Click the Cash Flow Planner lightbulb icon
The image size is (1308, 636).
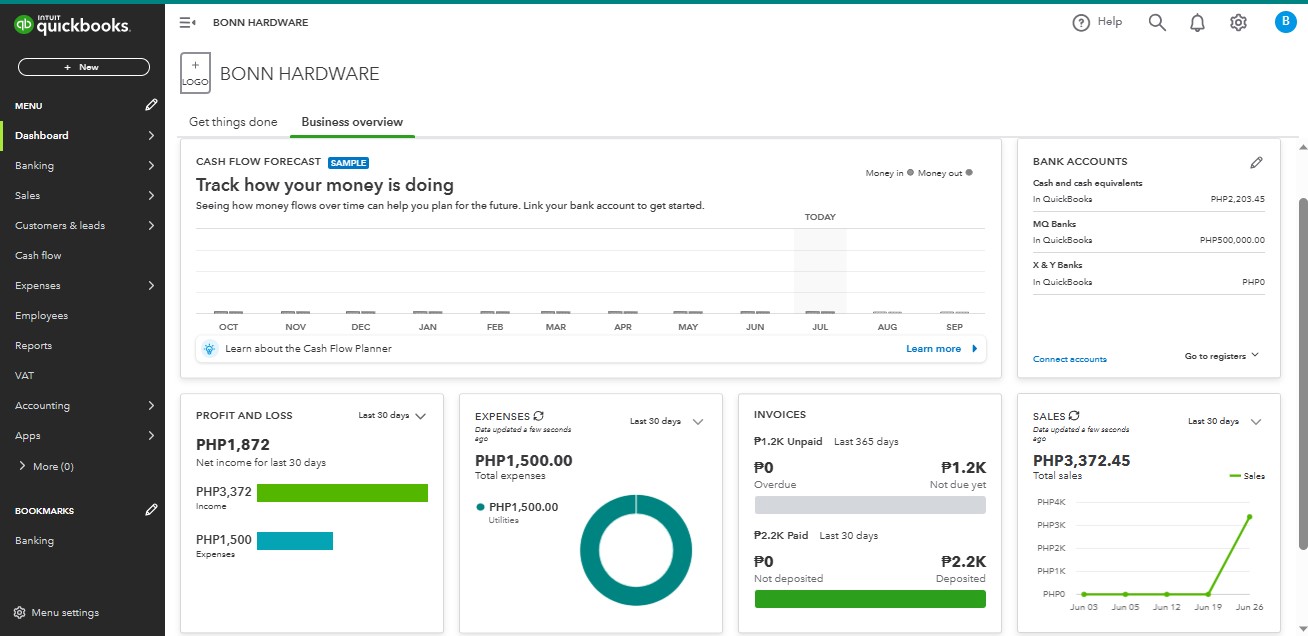pos(209,349)
